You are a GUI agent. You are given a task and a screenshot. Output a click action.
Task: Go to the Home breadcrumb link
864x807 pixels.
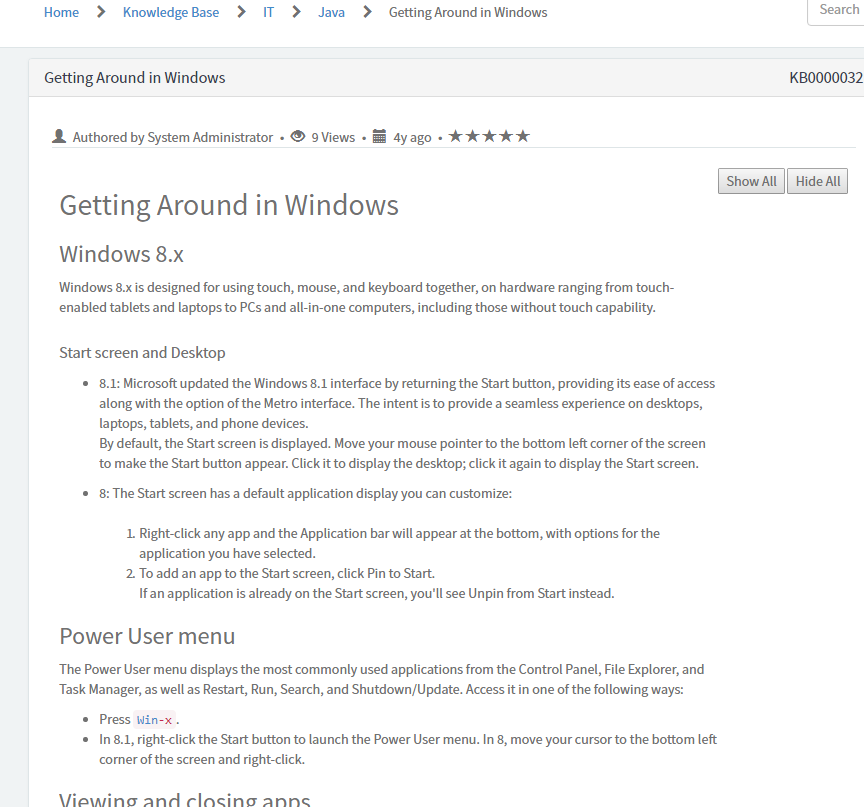[x=61, y=12]
